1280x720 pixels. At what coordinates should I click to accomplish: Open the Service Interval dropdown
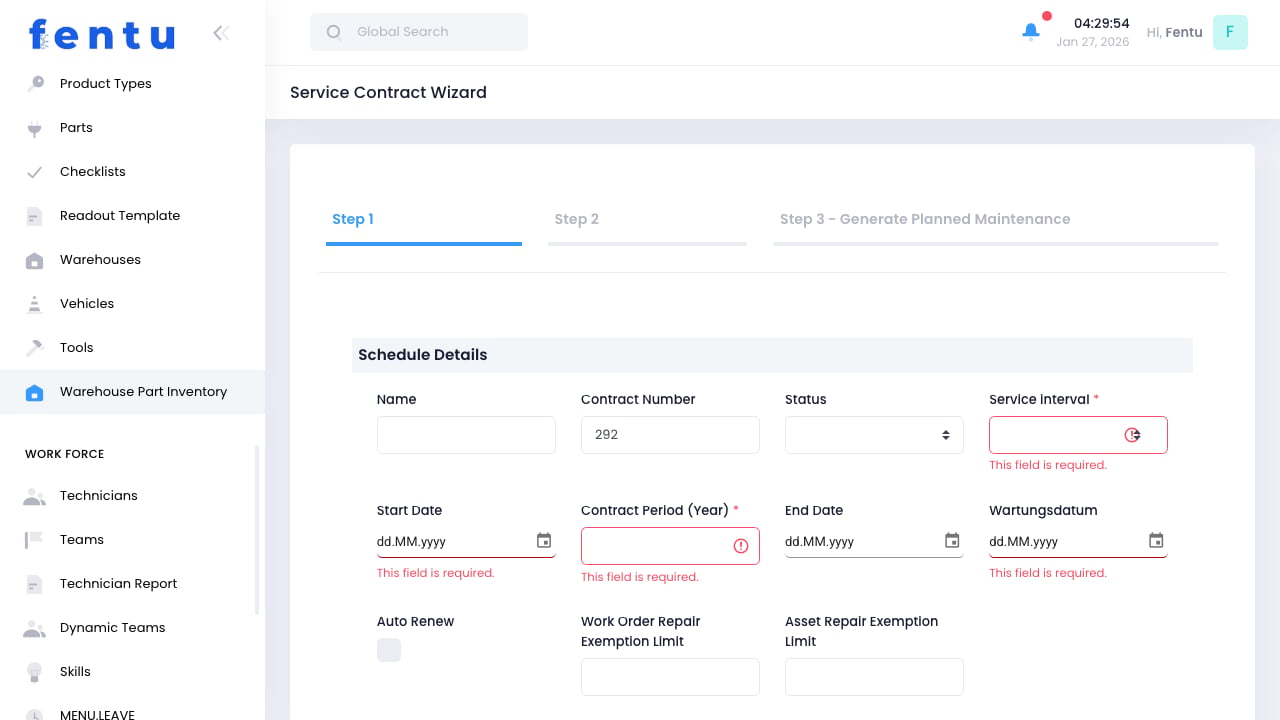[1078, 435]
